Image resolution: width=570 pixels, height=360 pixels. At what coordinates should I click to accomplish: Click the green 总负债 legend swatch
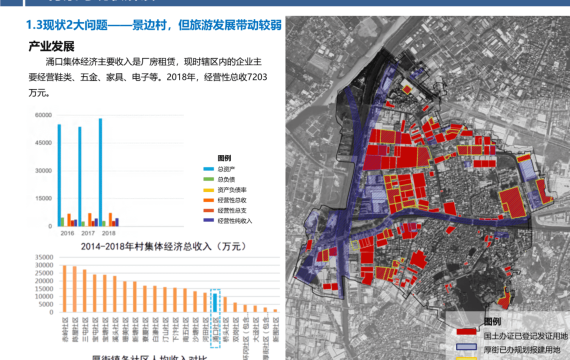[208, 179]
